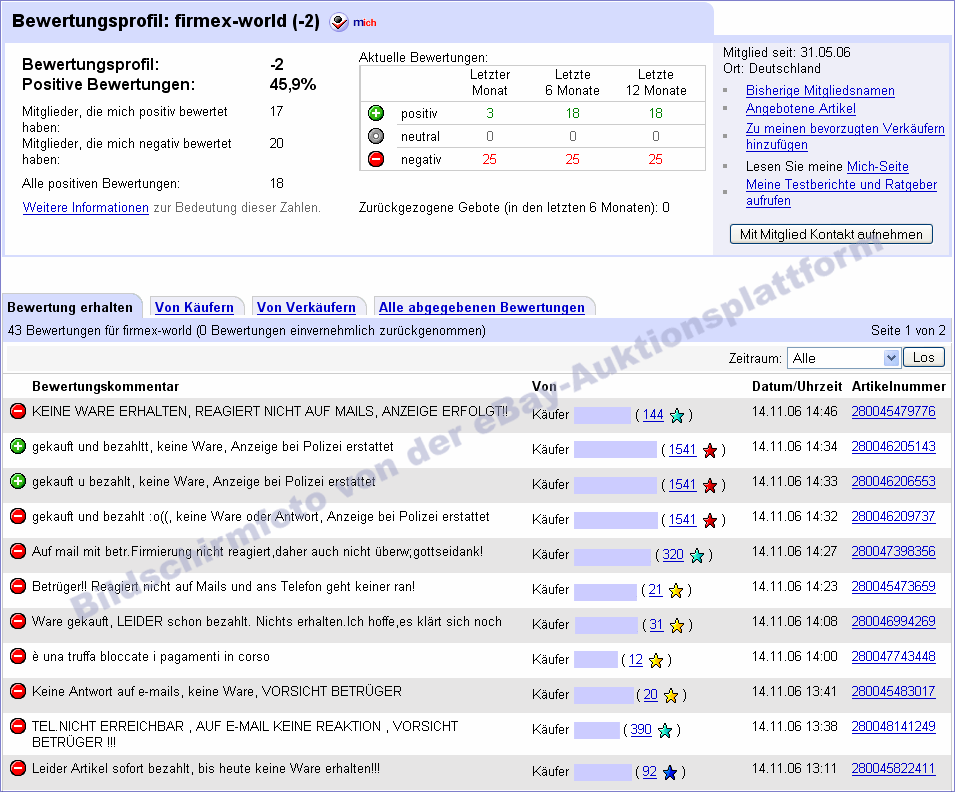Viewport: 955px width, 792px height.
Task: Open 'Weitere Informationen' link
Action: pyautogui.click(x=86, y=208)
